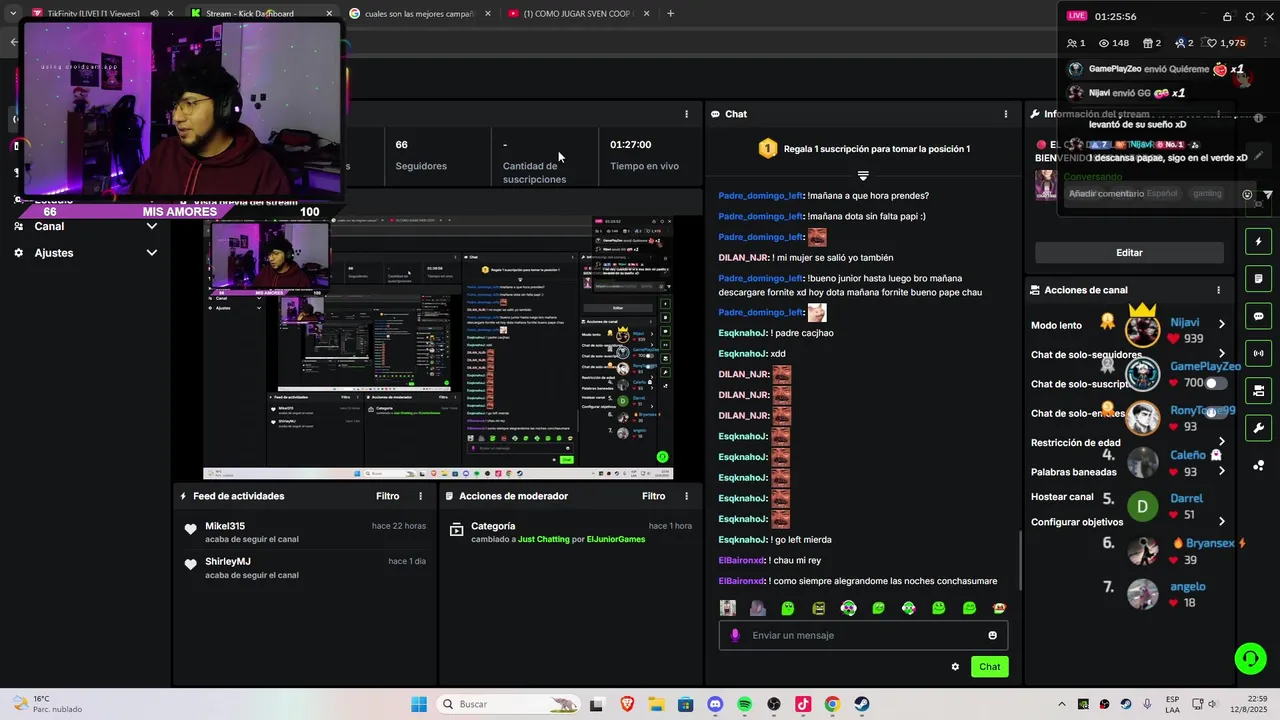Image resolution: width=1280 pixels, height=720 pixels.
Task: Open the chat bubble sidebar icon
Action: [1258, 316]
